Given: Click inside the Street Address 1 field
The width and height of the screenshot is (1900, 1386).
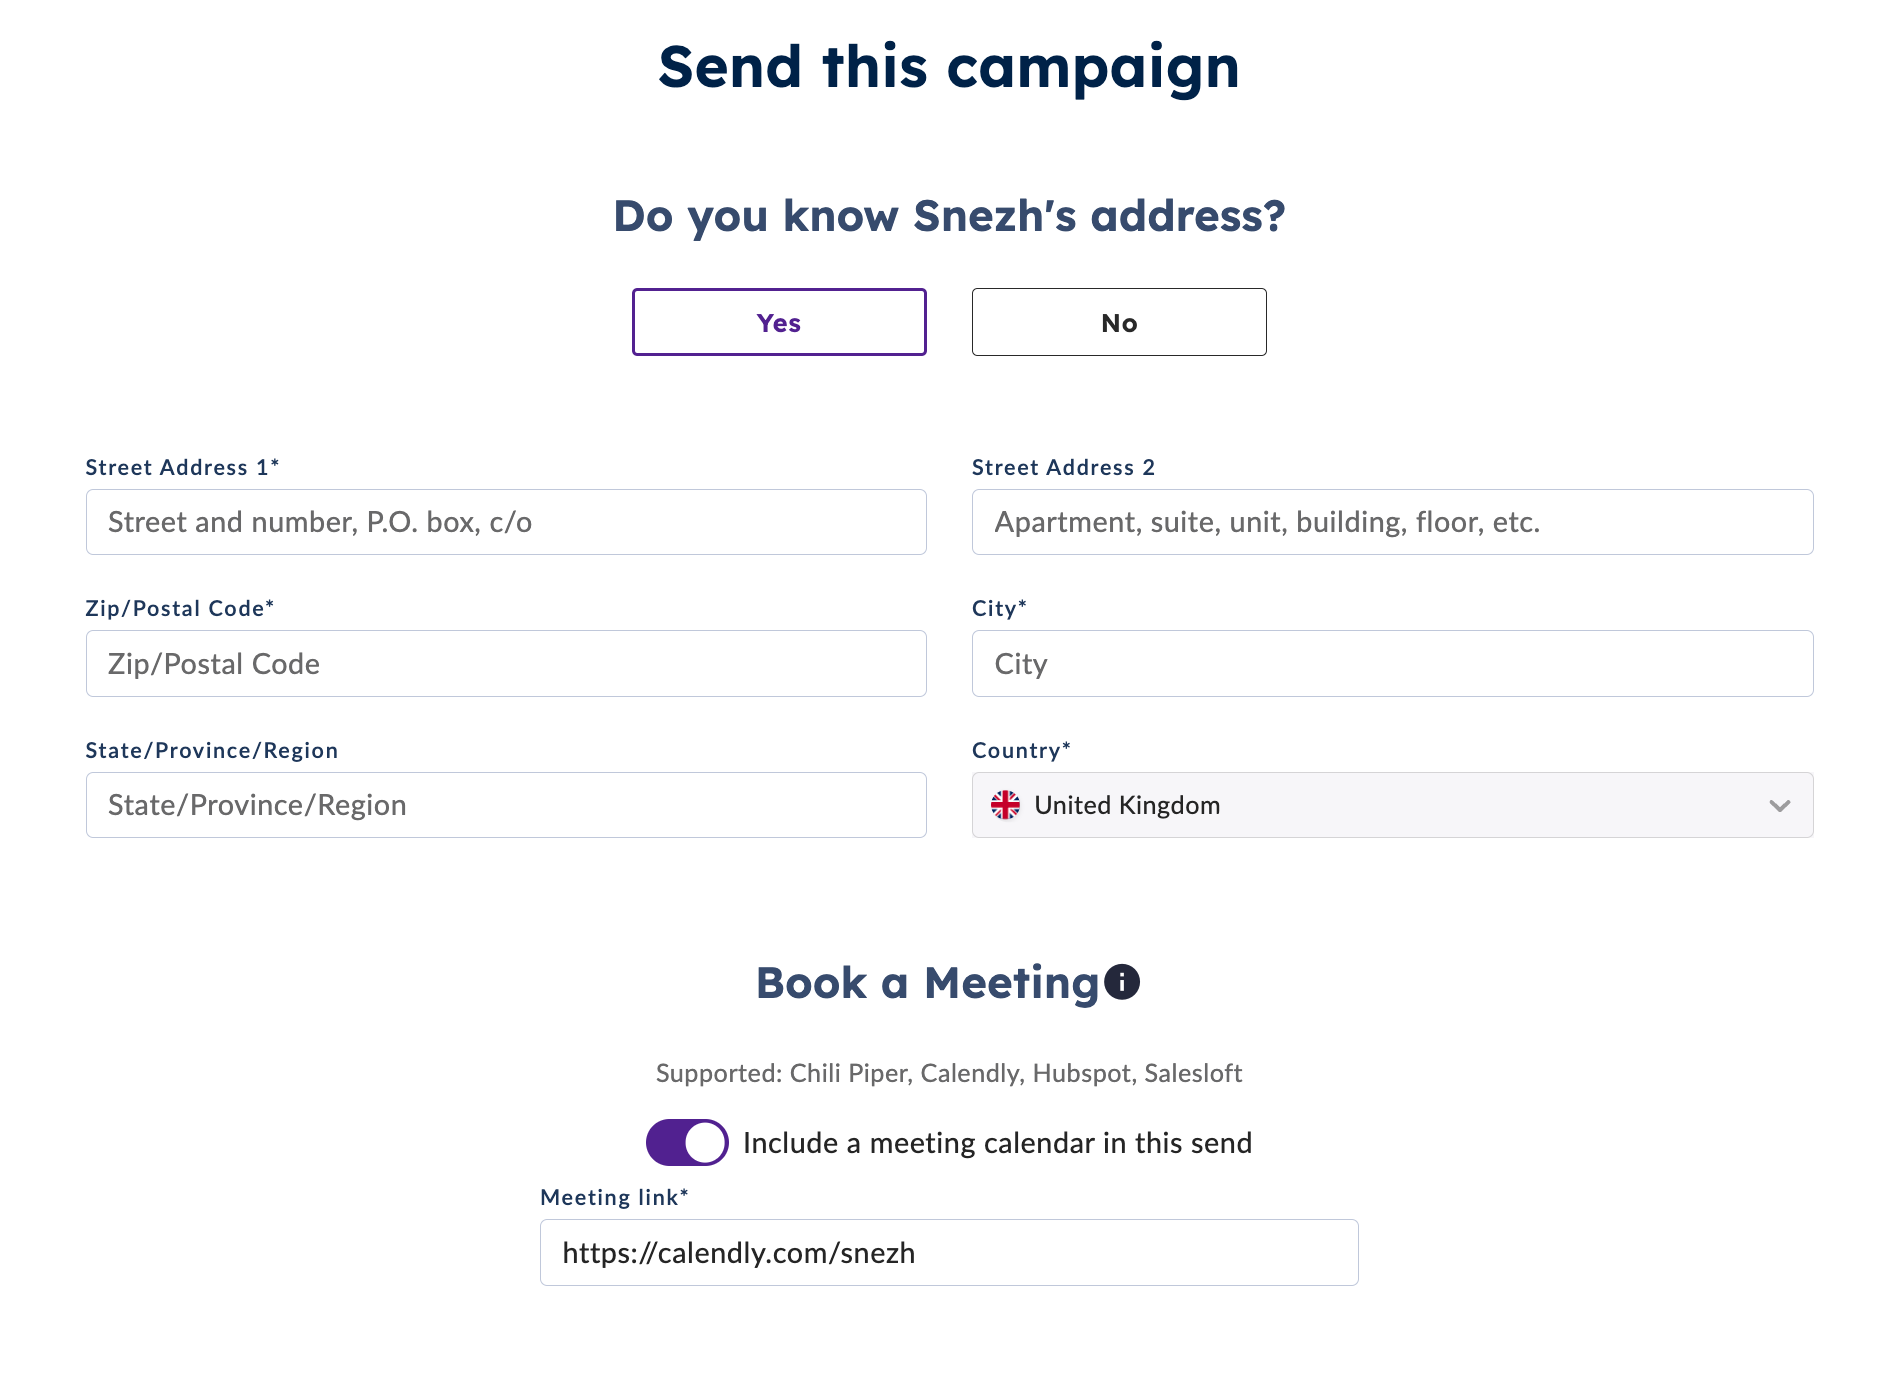Looking at the screenshot, I should (505, 522).
